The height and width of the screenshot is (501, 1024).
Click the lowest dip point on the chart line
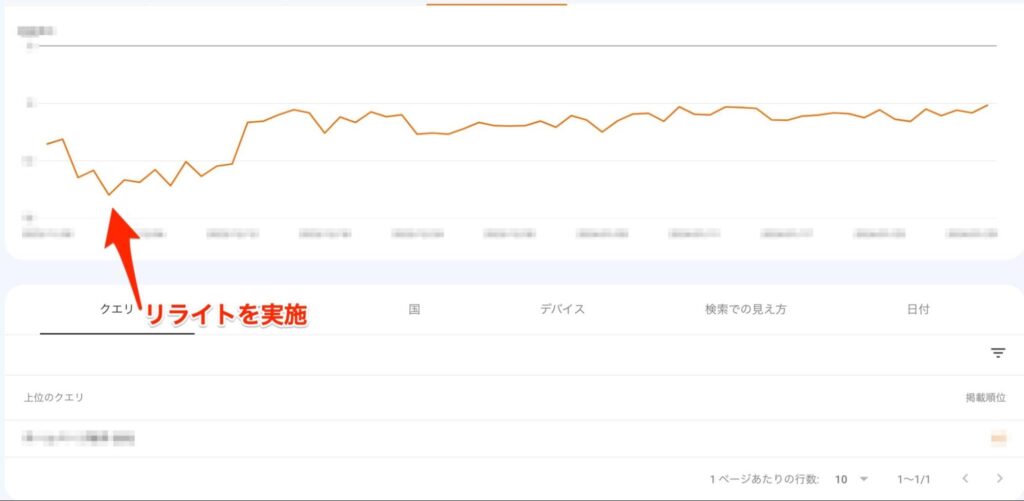point(109,195)
